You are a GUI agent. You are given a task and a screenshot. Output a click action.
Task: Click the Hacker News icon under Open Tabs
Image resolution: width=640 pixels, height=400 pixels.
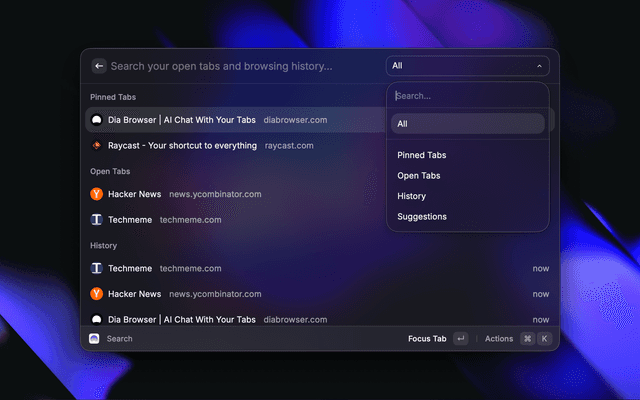(x=96, y=194)
